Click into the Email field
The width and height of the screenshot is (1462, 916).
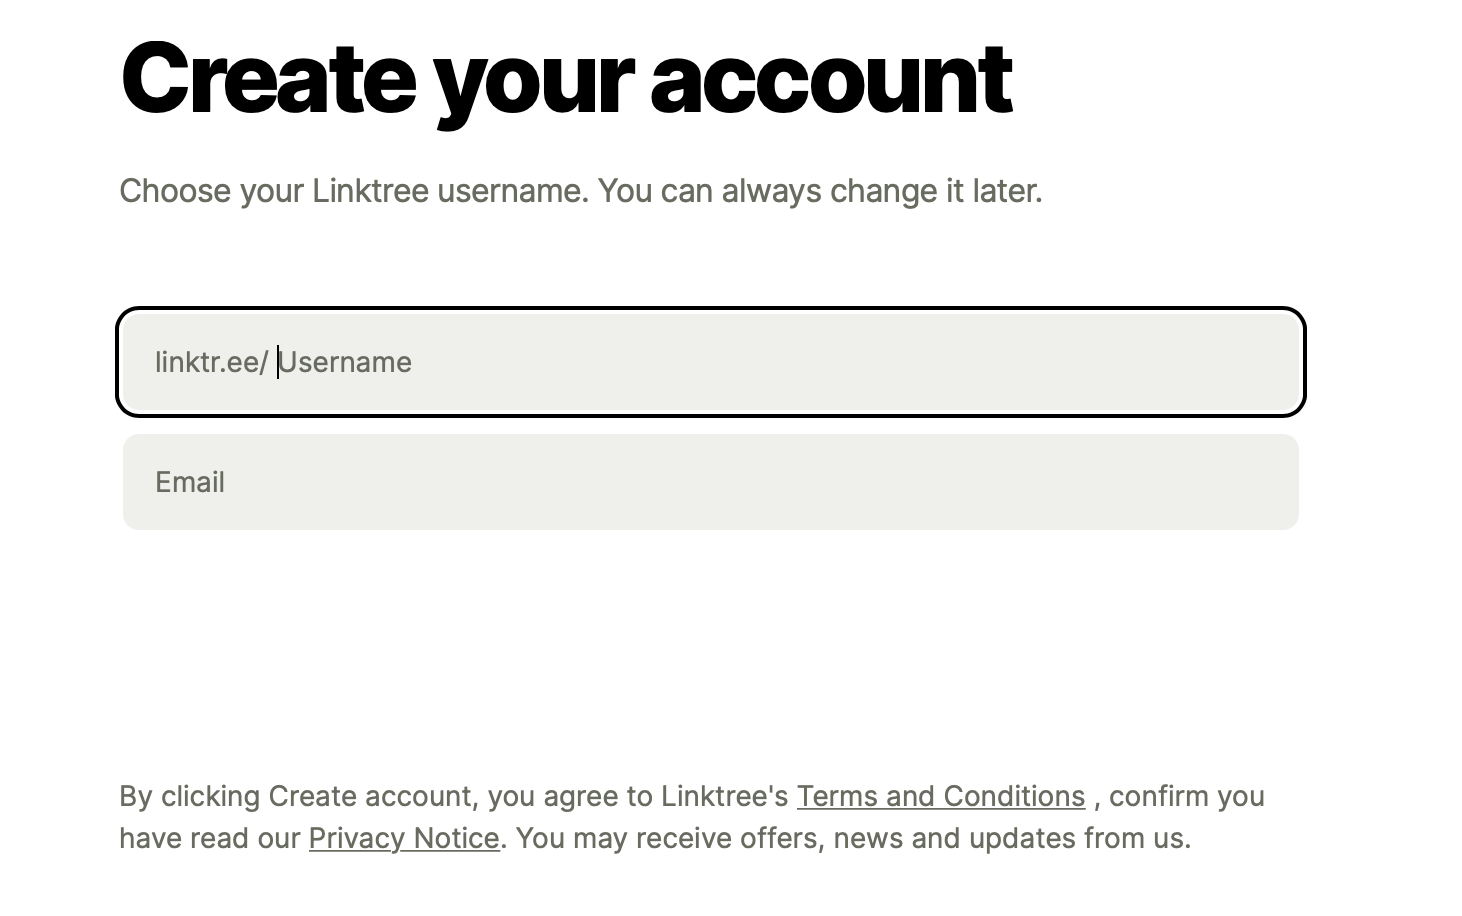click(711, 482)
